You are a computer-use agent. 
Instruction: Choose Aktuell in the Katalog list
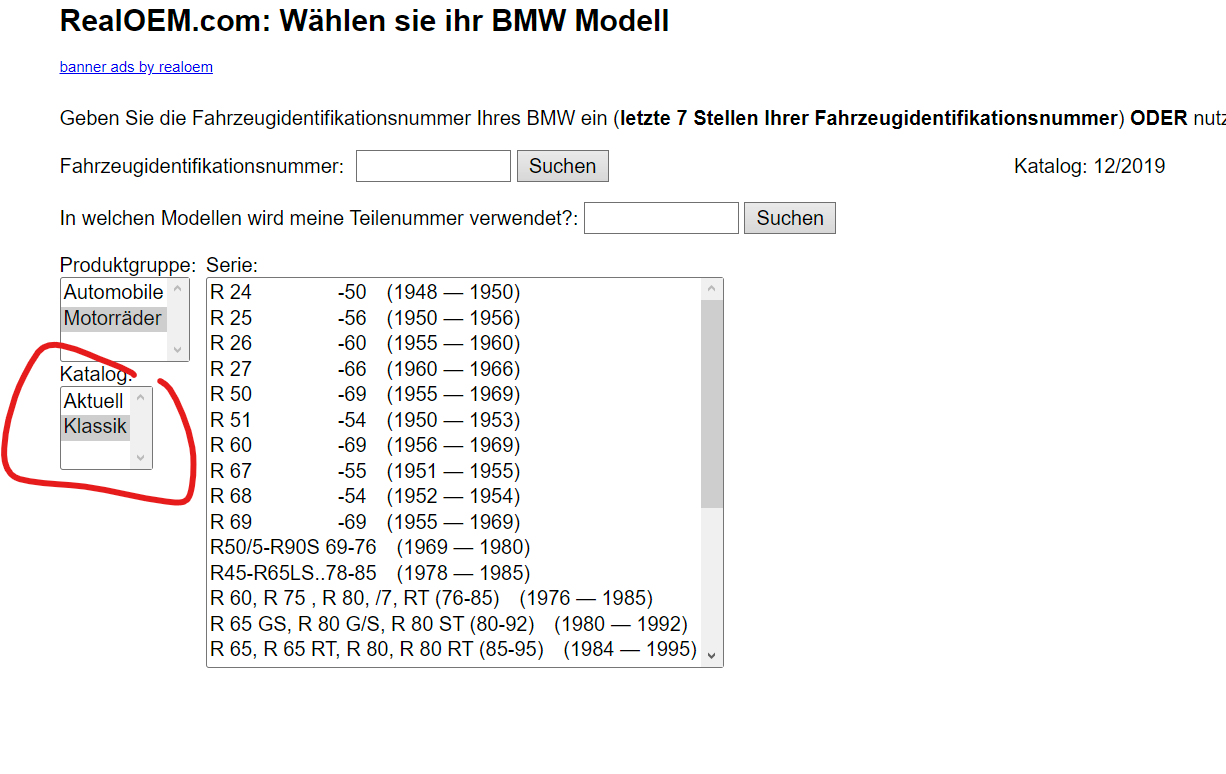click(94, 401)
